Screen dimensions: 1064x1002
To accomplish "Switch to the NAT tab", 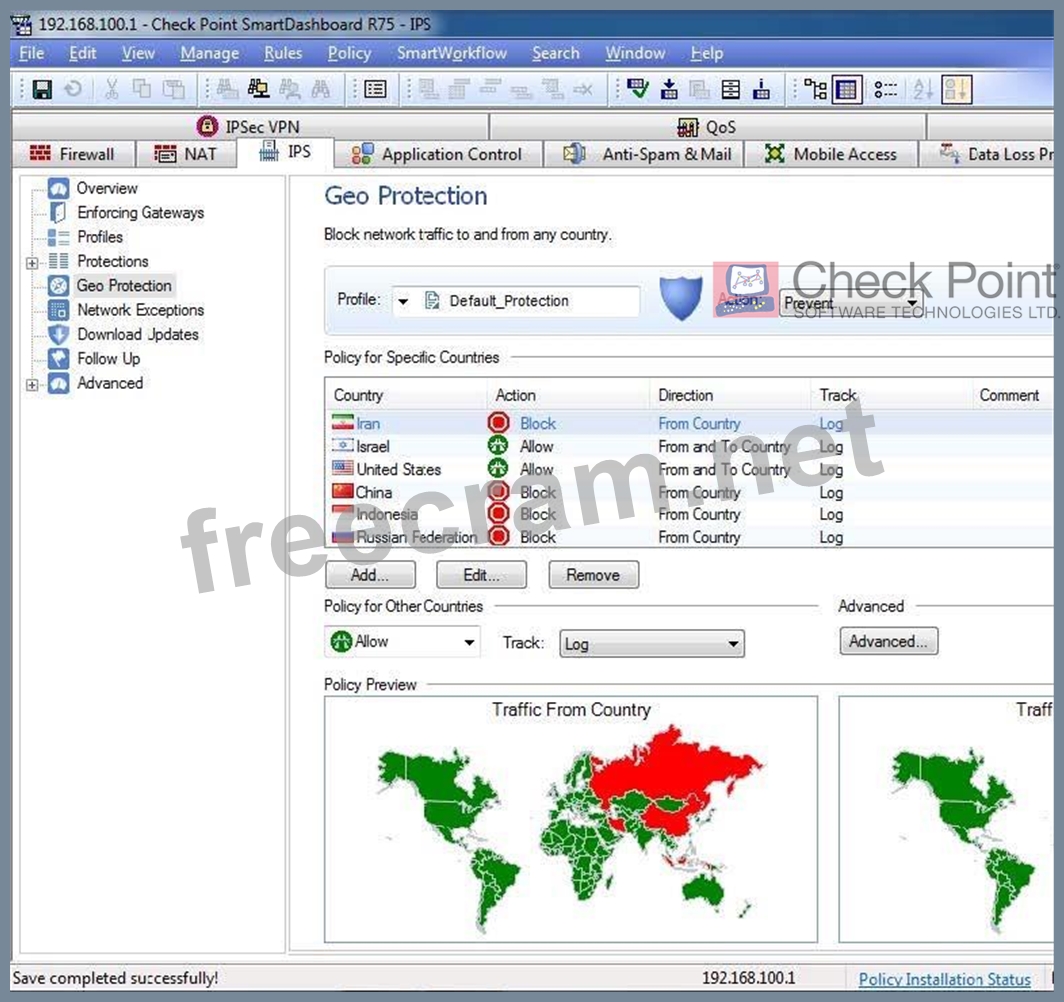I will 186,154.
